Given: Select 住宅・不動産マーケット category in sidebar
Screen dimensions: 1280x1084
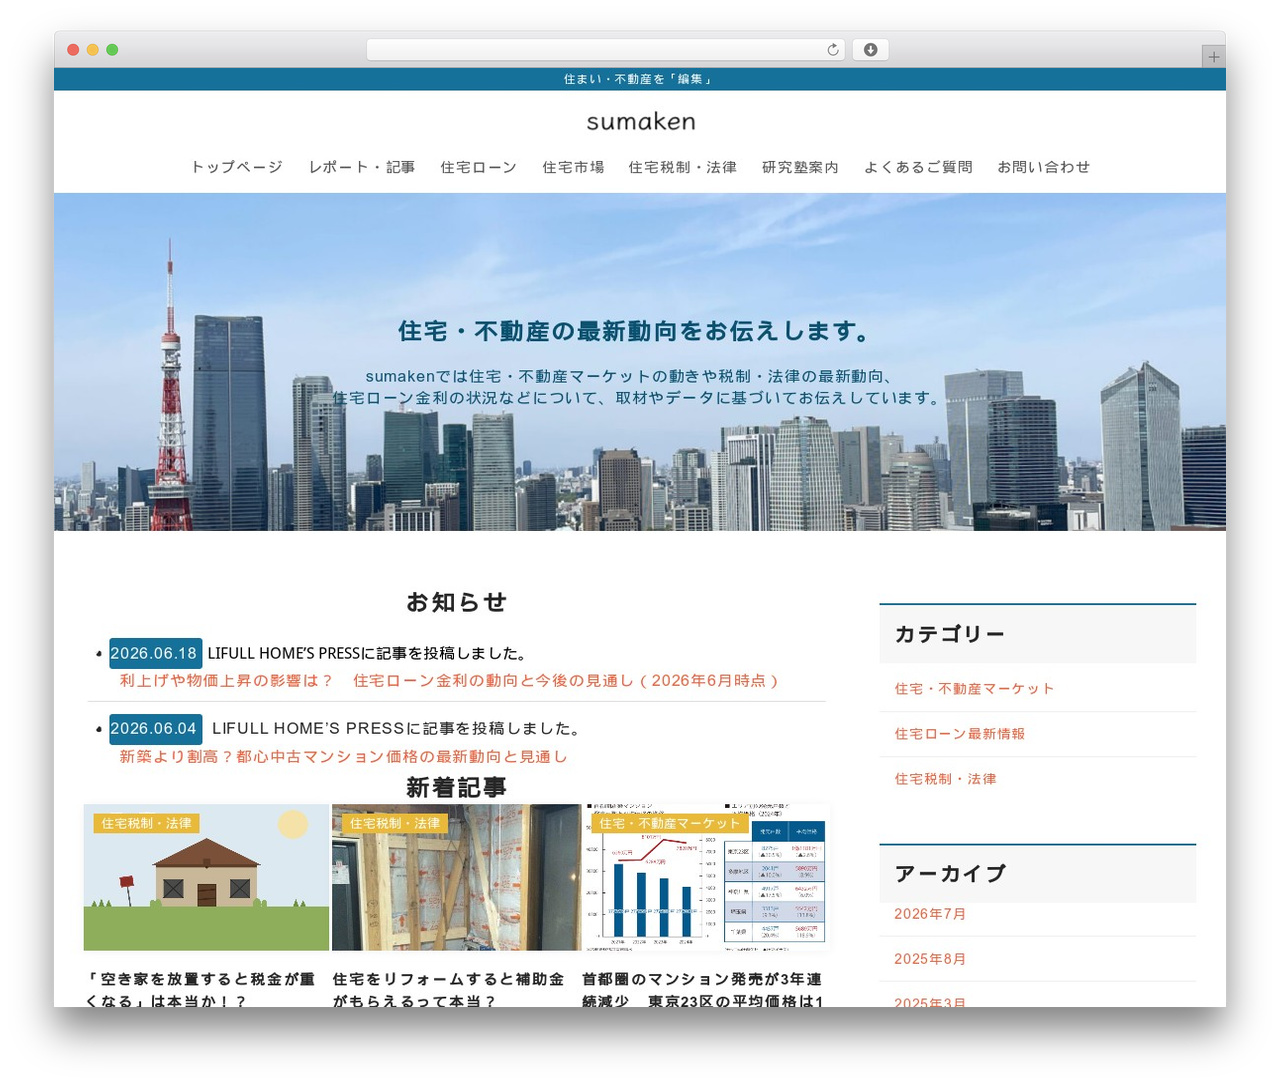Looking at the screenshot, I should click(974, 689).
